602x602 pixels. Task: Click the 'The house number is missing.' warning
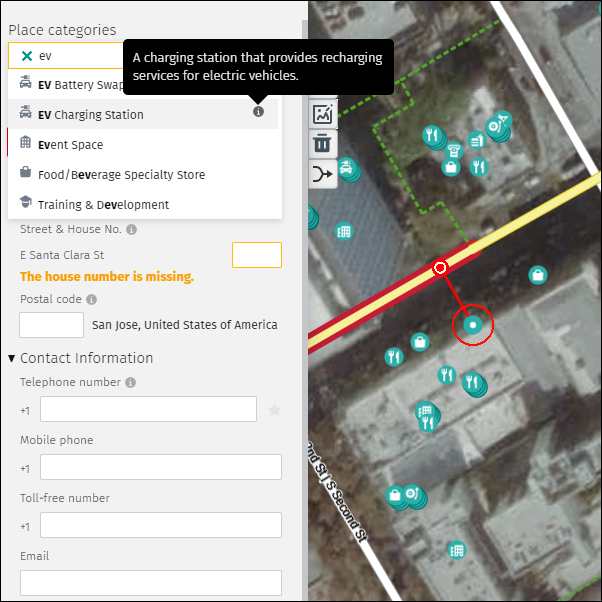click(x=107, y=277)
